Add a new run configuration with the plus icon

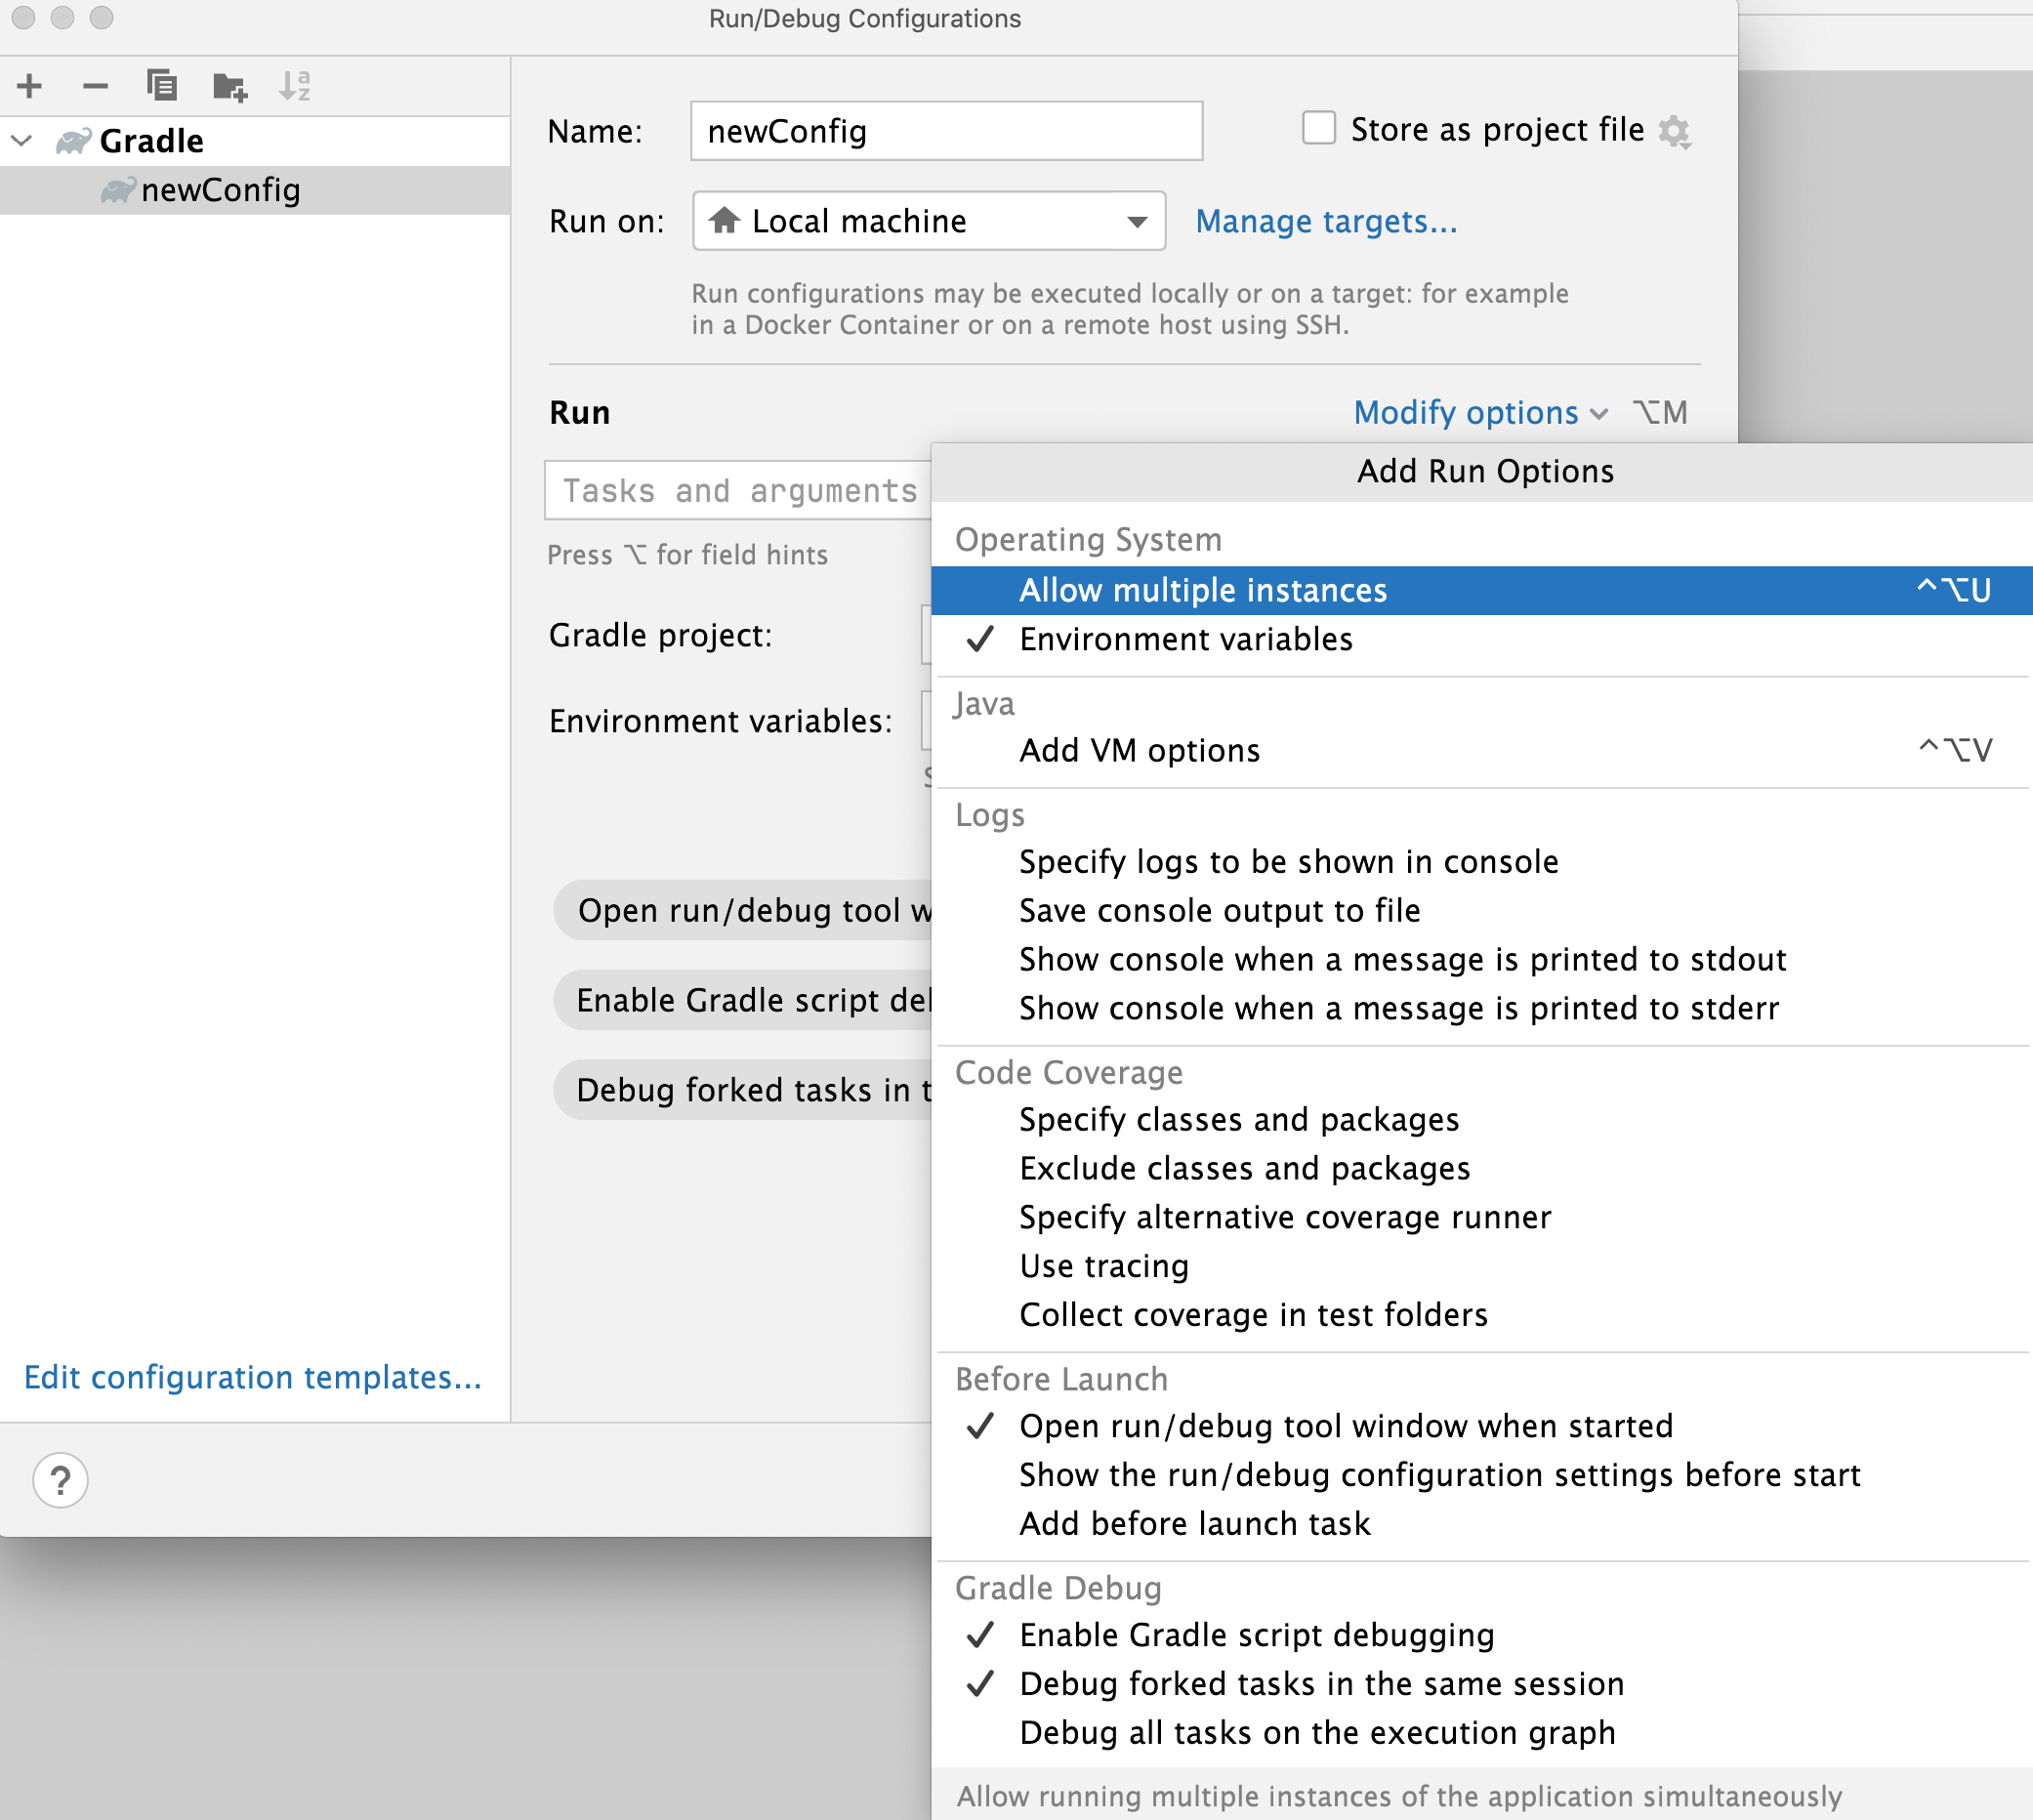point(29,85)
